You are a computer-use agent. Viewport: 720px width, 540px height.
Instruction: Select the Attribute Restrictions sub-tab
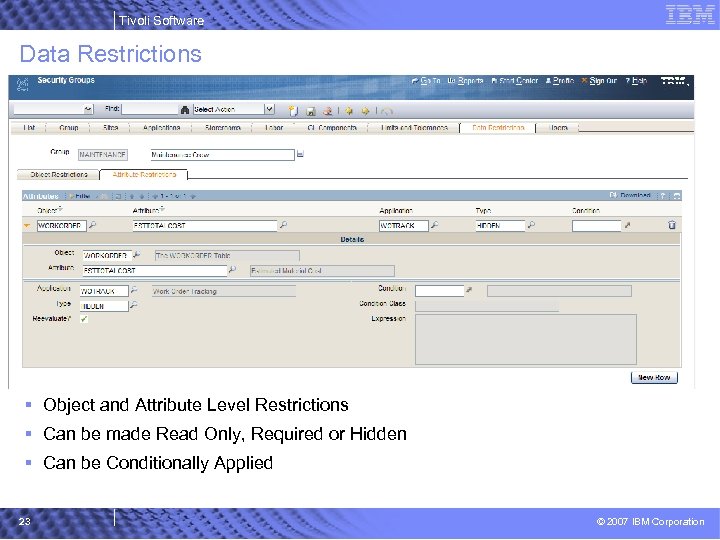(x=144, y=174)
